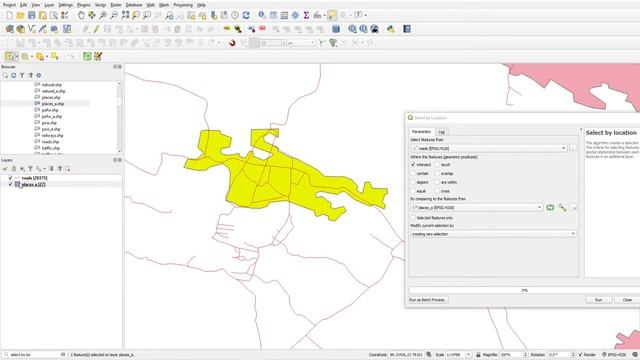Viewport: 640px width, 360px height.
Task: Save the project with the floppy disk icon
Action: click(31, 15)
